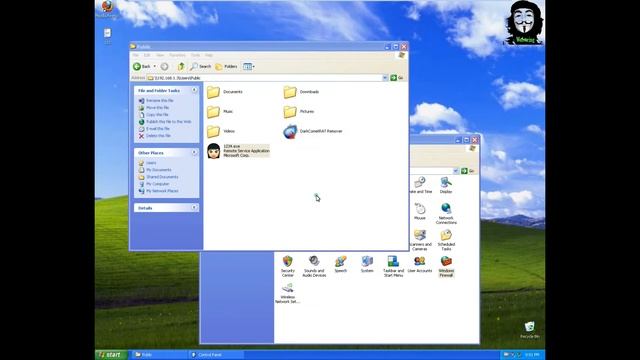
Task: Click the address field showing Users\Public path
Action: pos(264,78)
